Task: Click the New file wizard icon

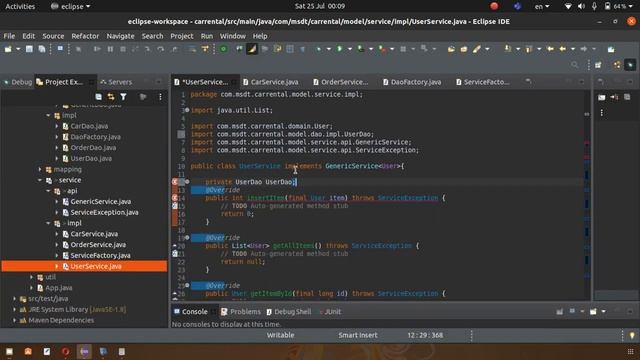Action: [8, 49]
